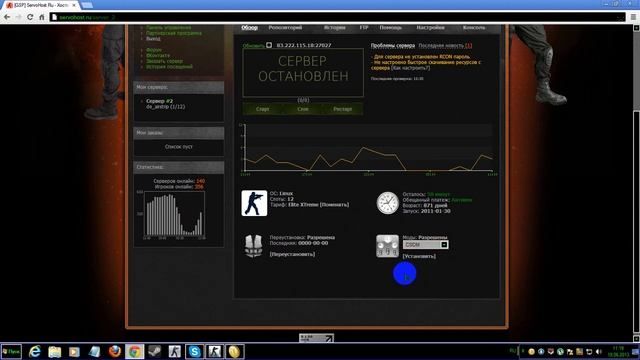The image size is (640, 360).
Task: Open the Настройки tab
Action: (x=431, y=27)
